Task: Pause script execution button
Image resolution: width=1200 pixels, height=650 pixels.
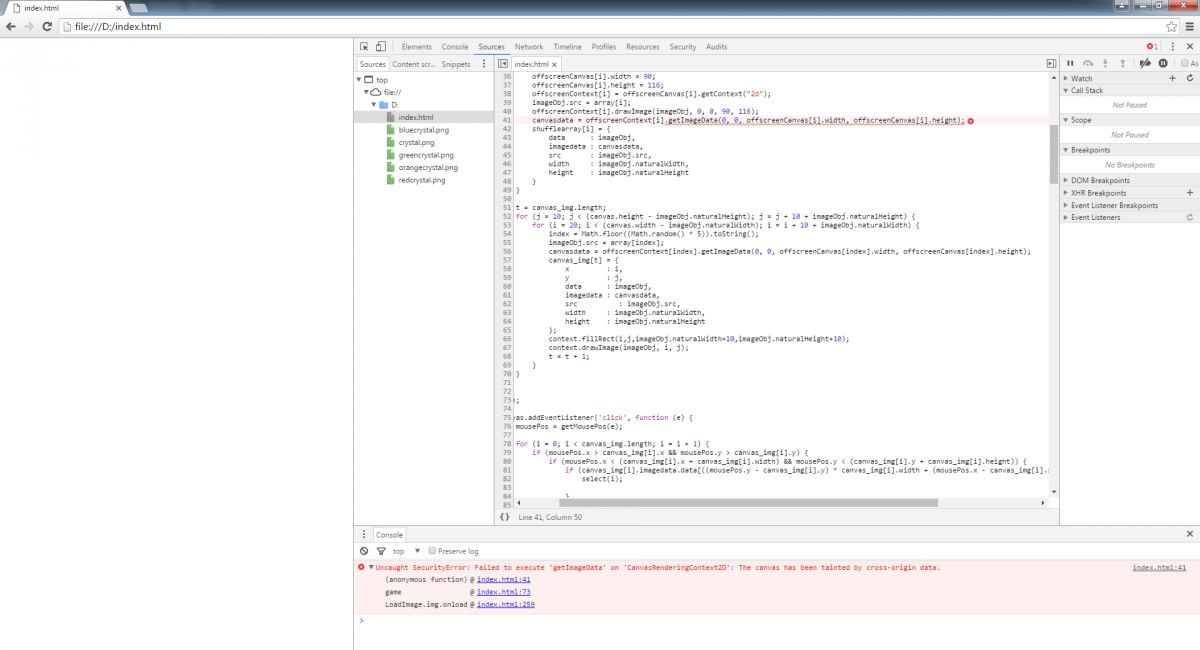Action: pos(1069,64)
